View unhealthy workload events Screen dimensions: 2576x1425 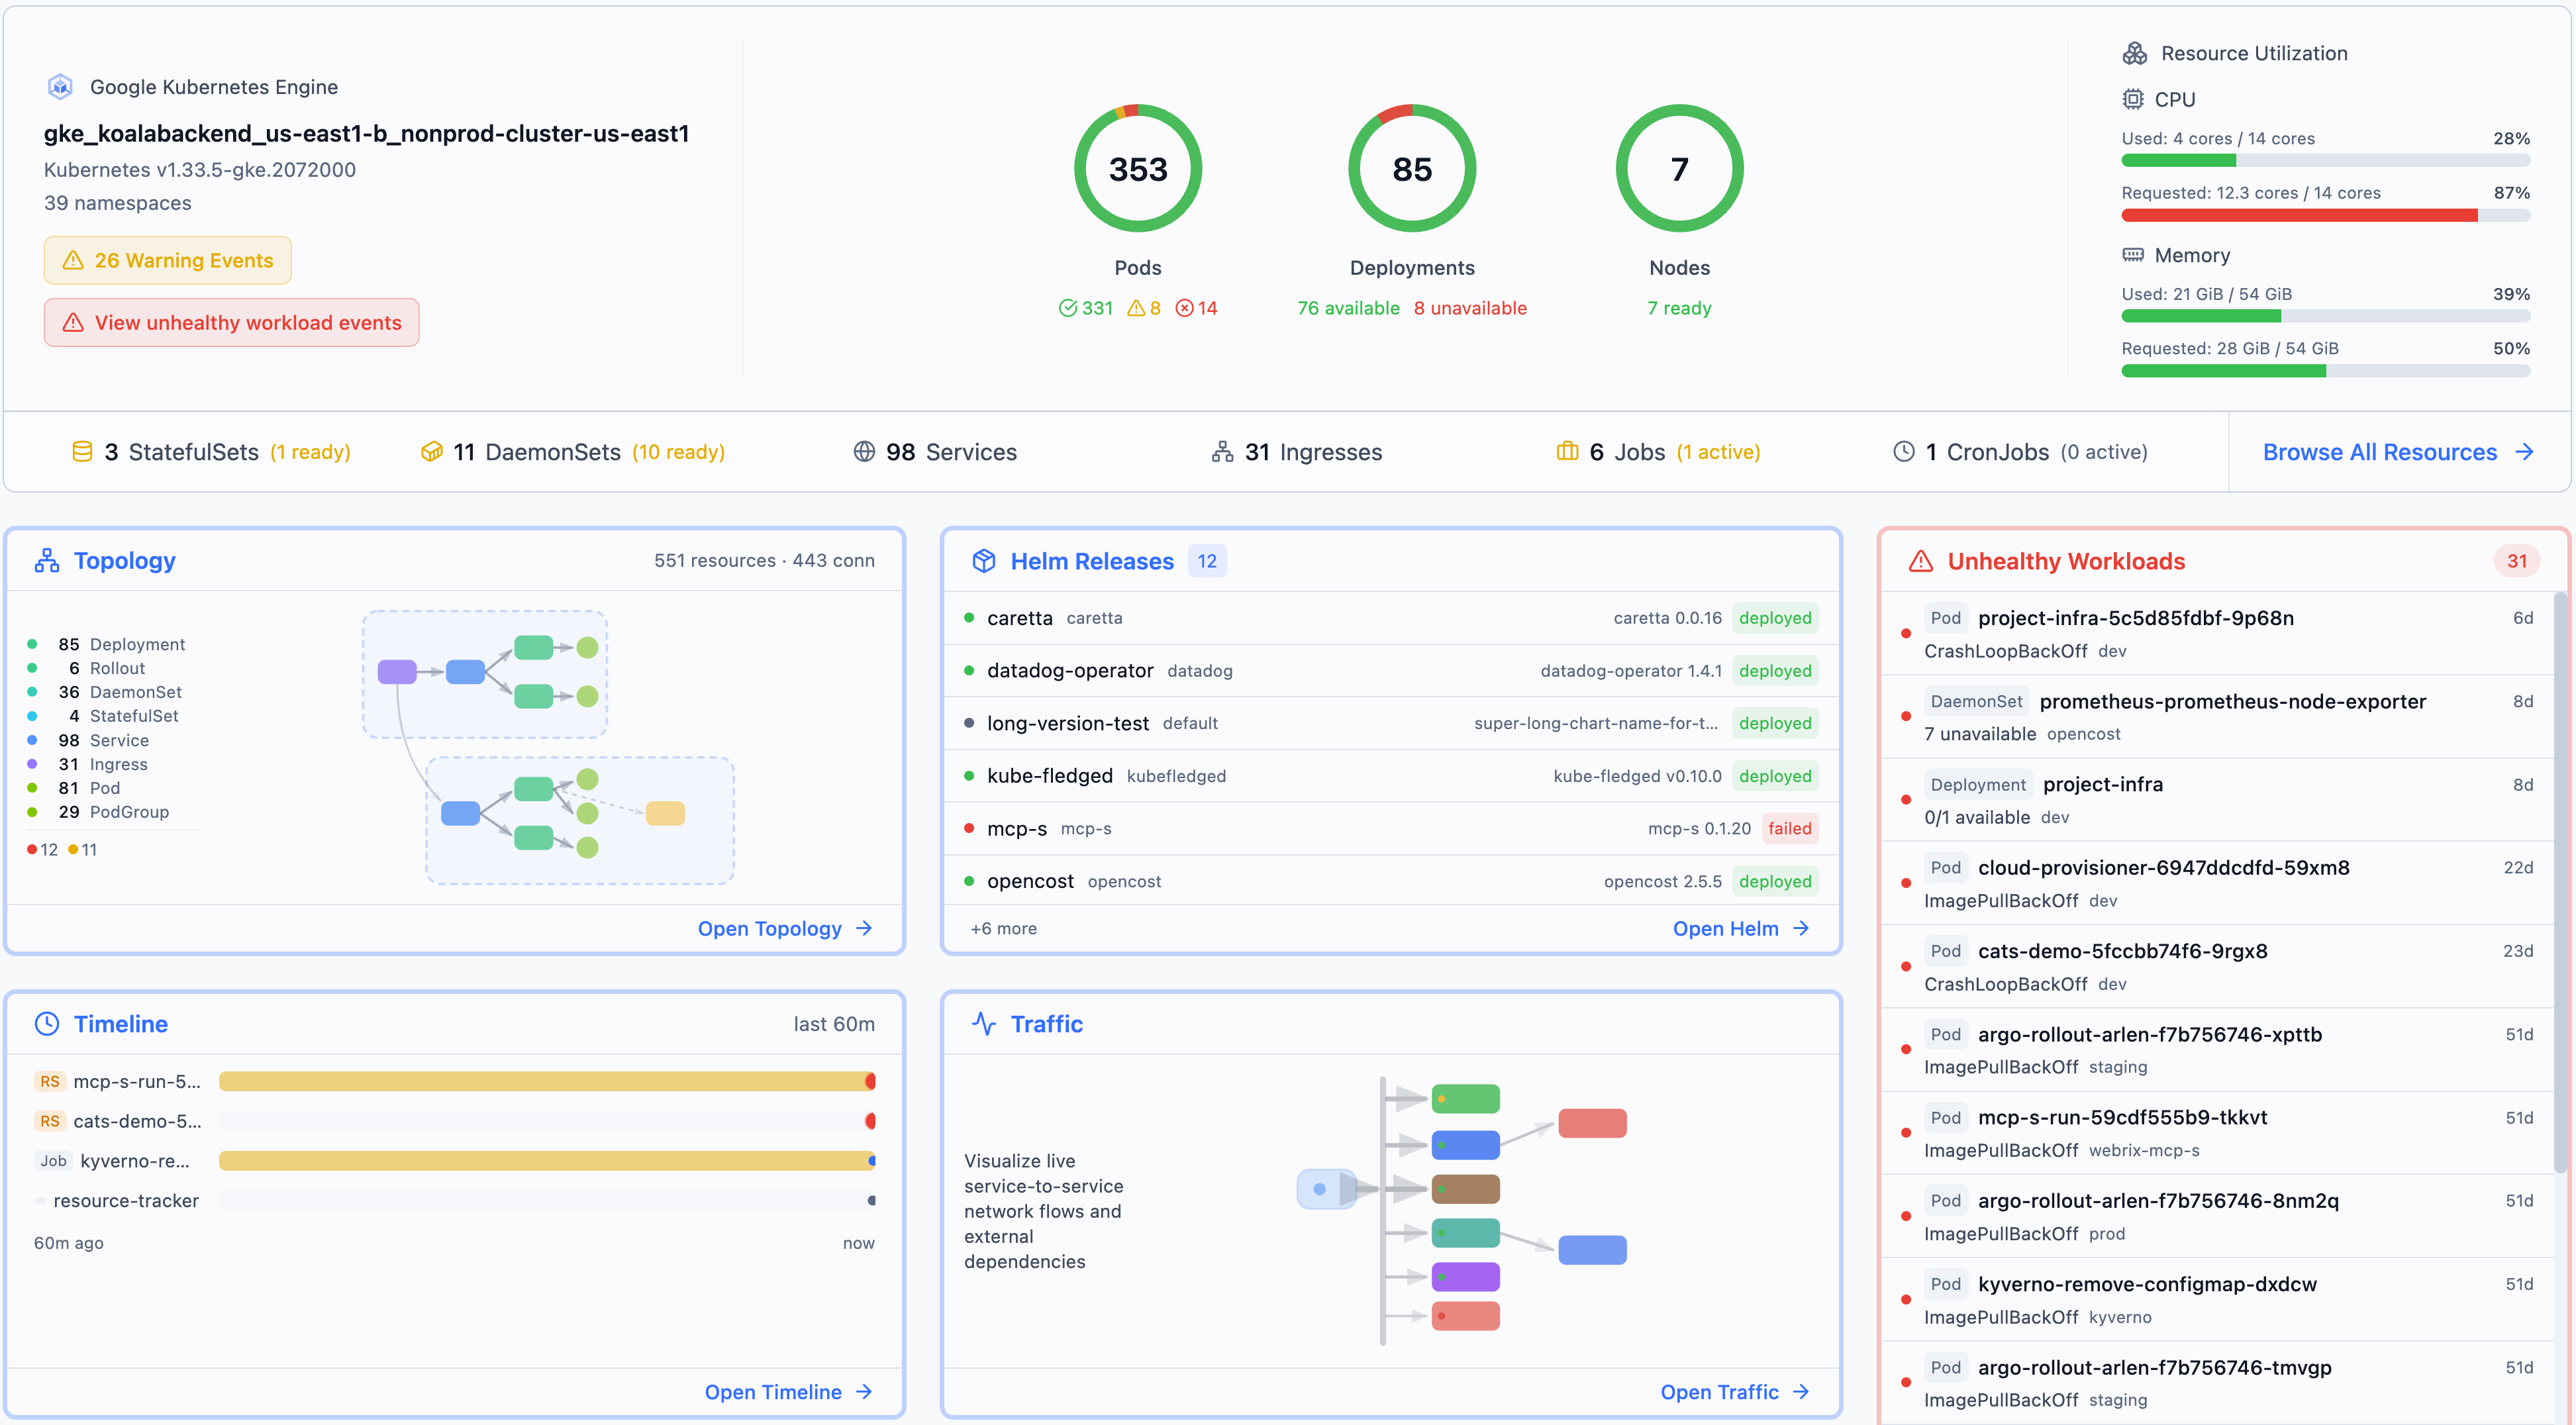[x=231, y=322]
